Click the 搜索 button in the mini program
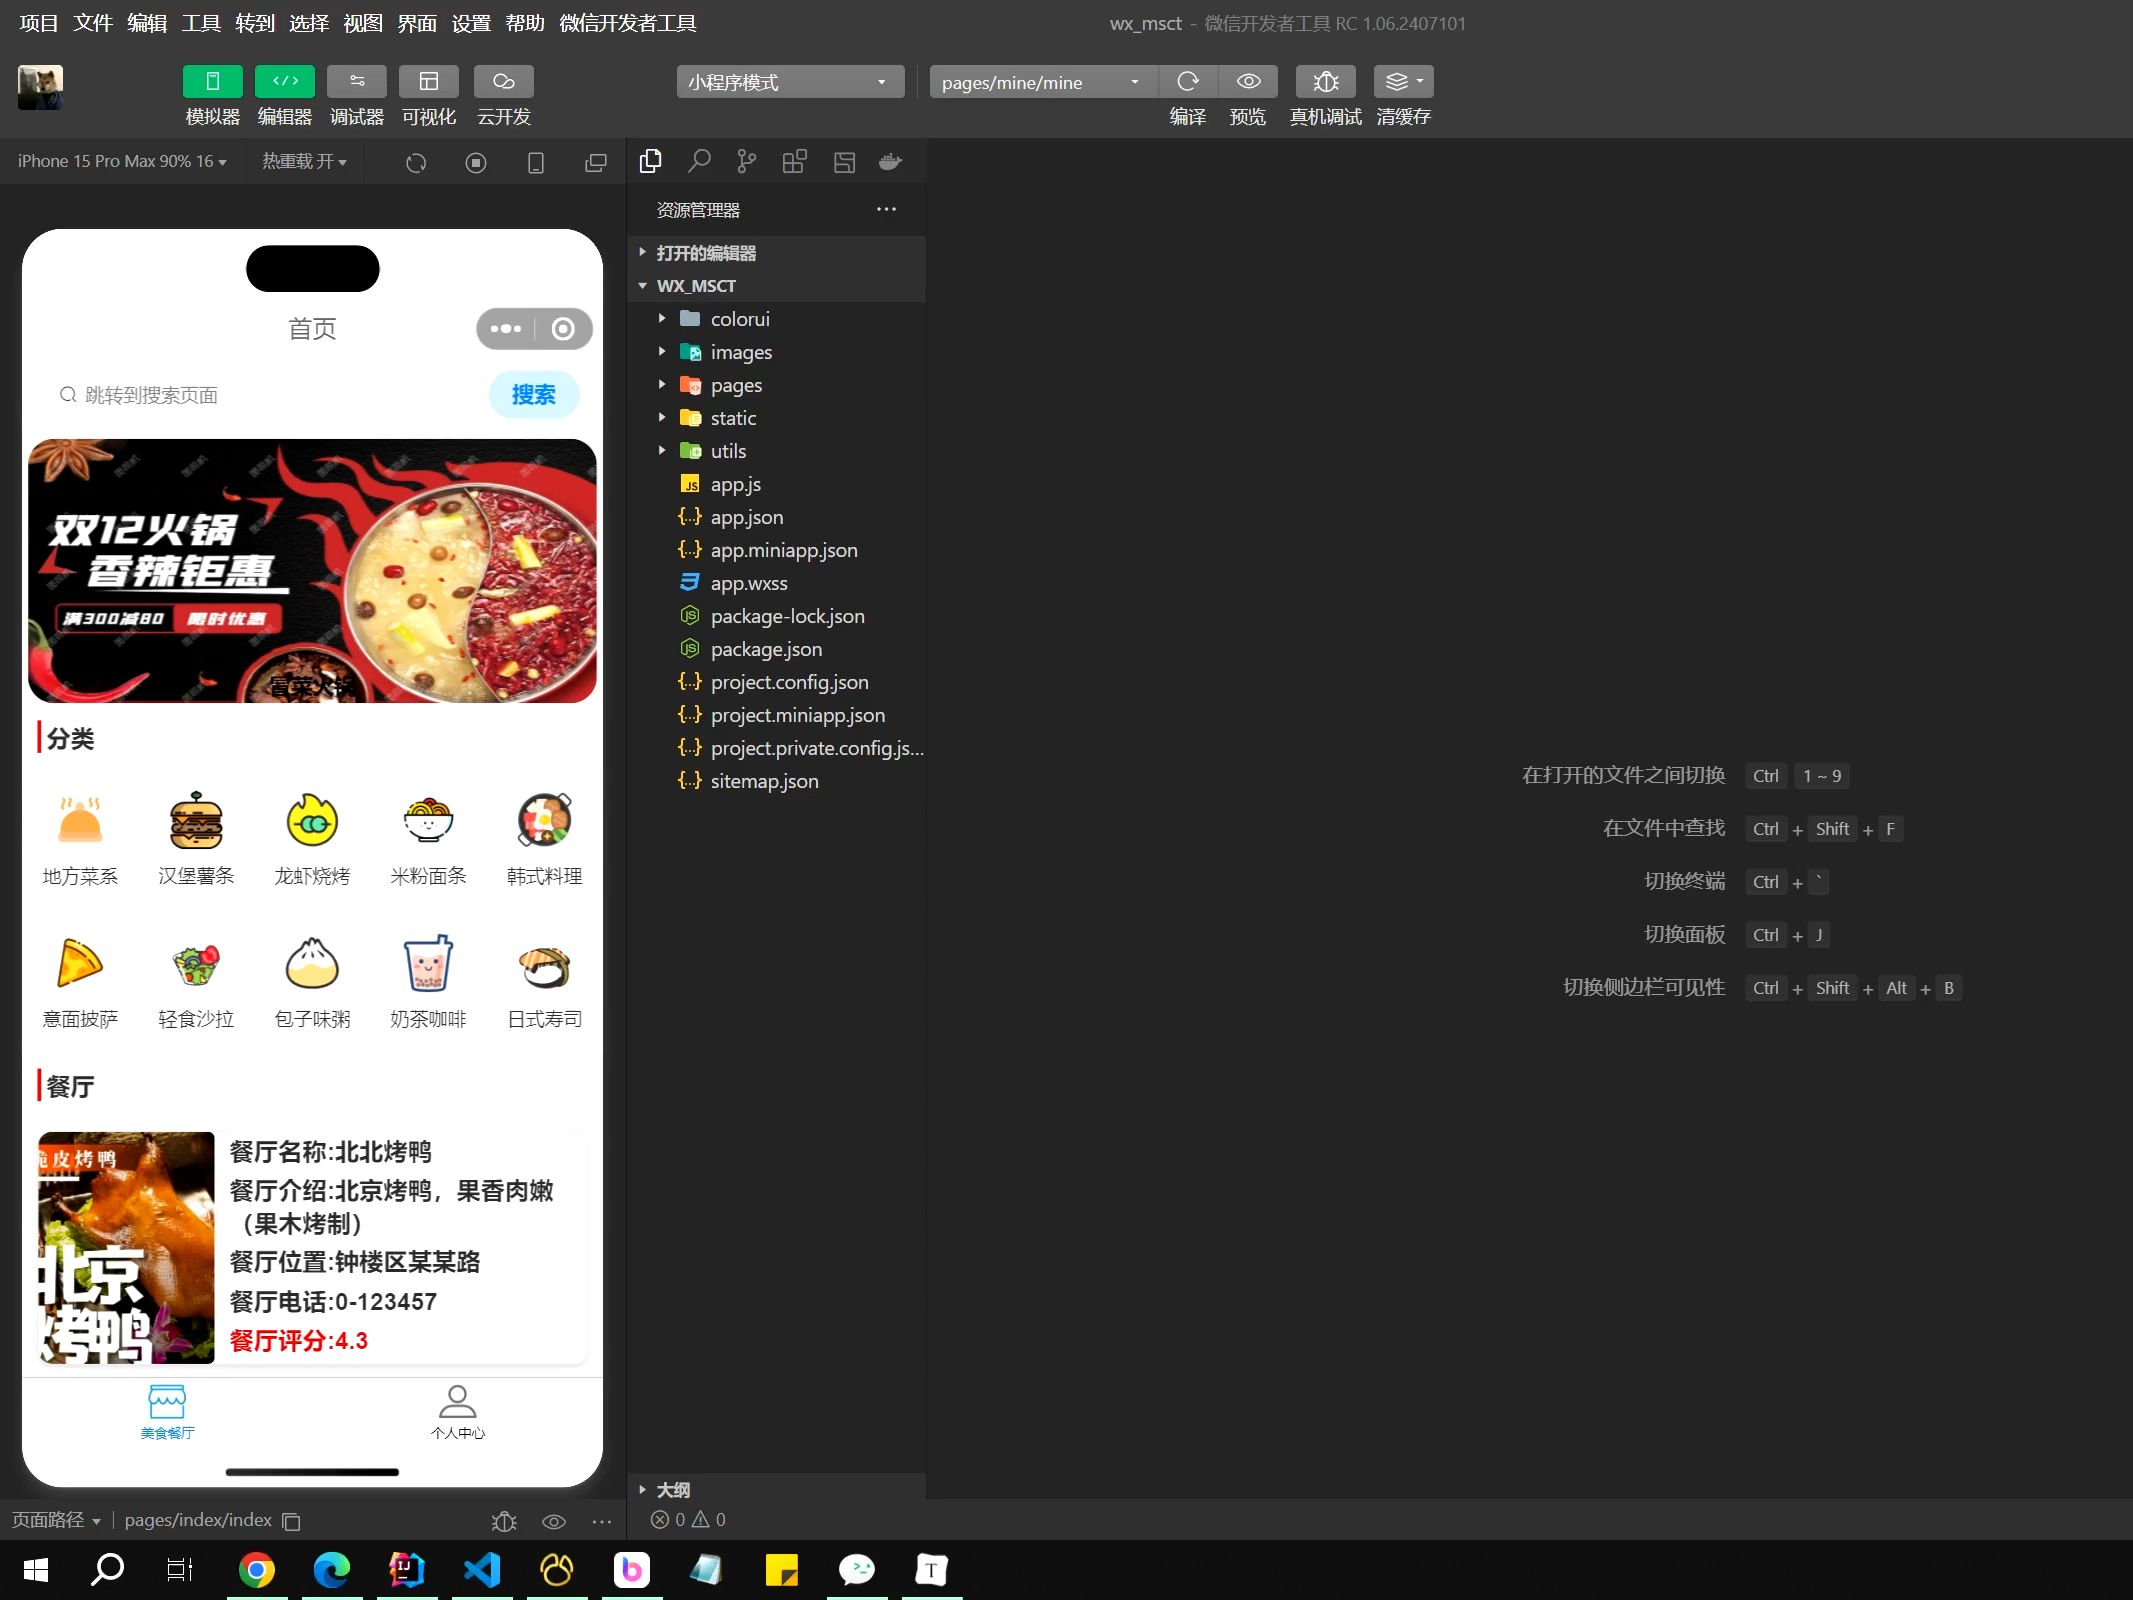 [534, 395]
